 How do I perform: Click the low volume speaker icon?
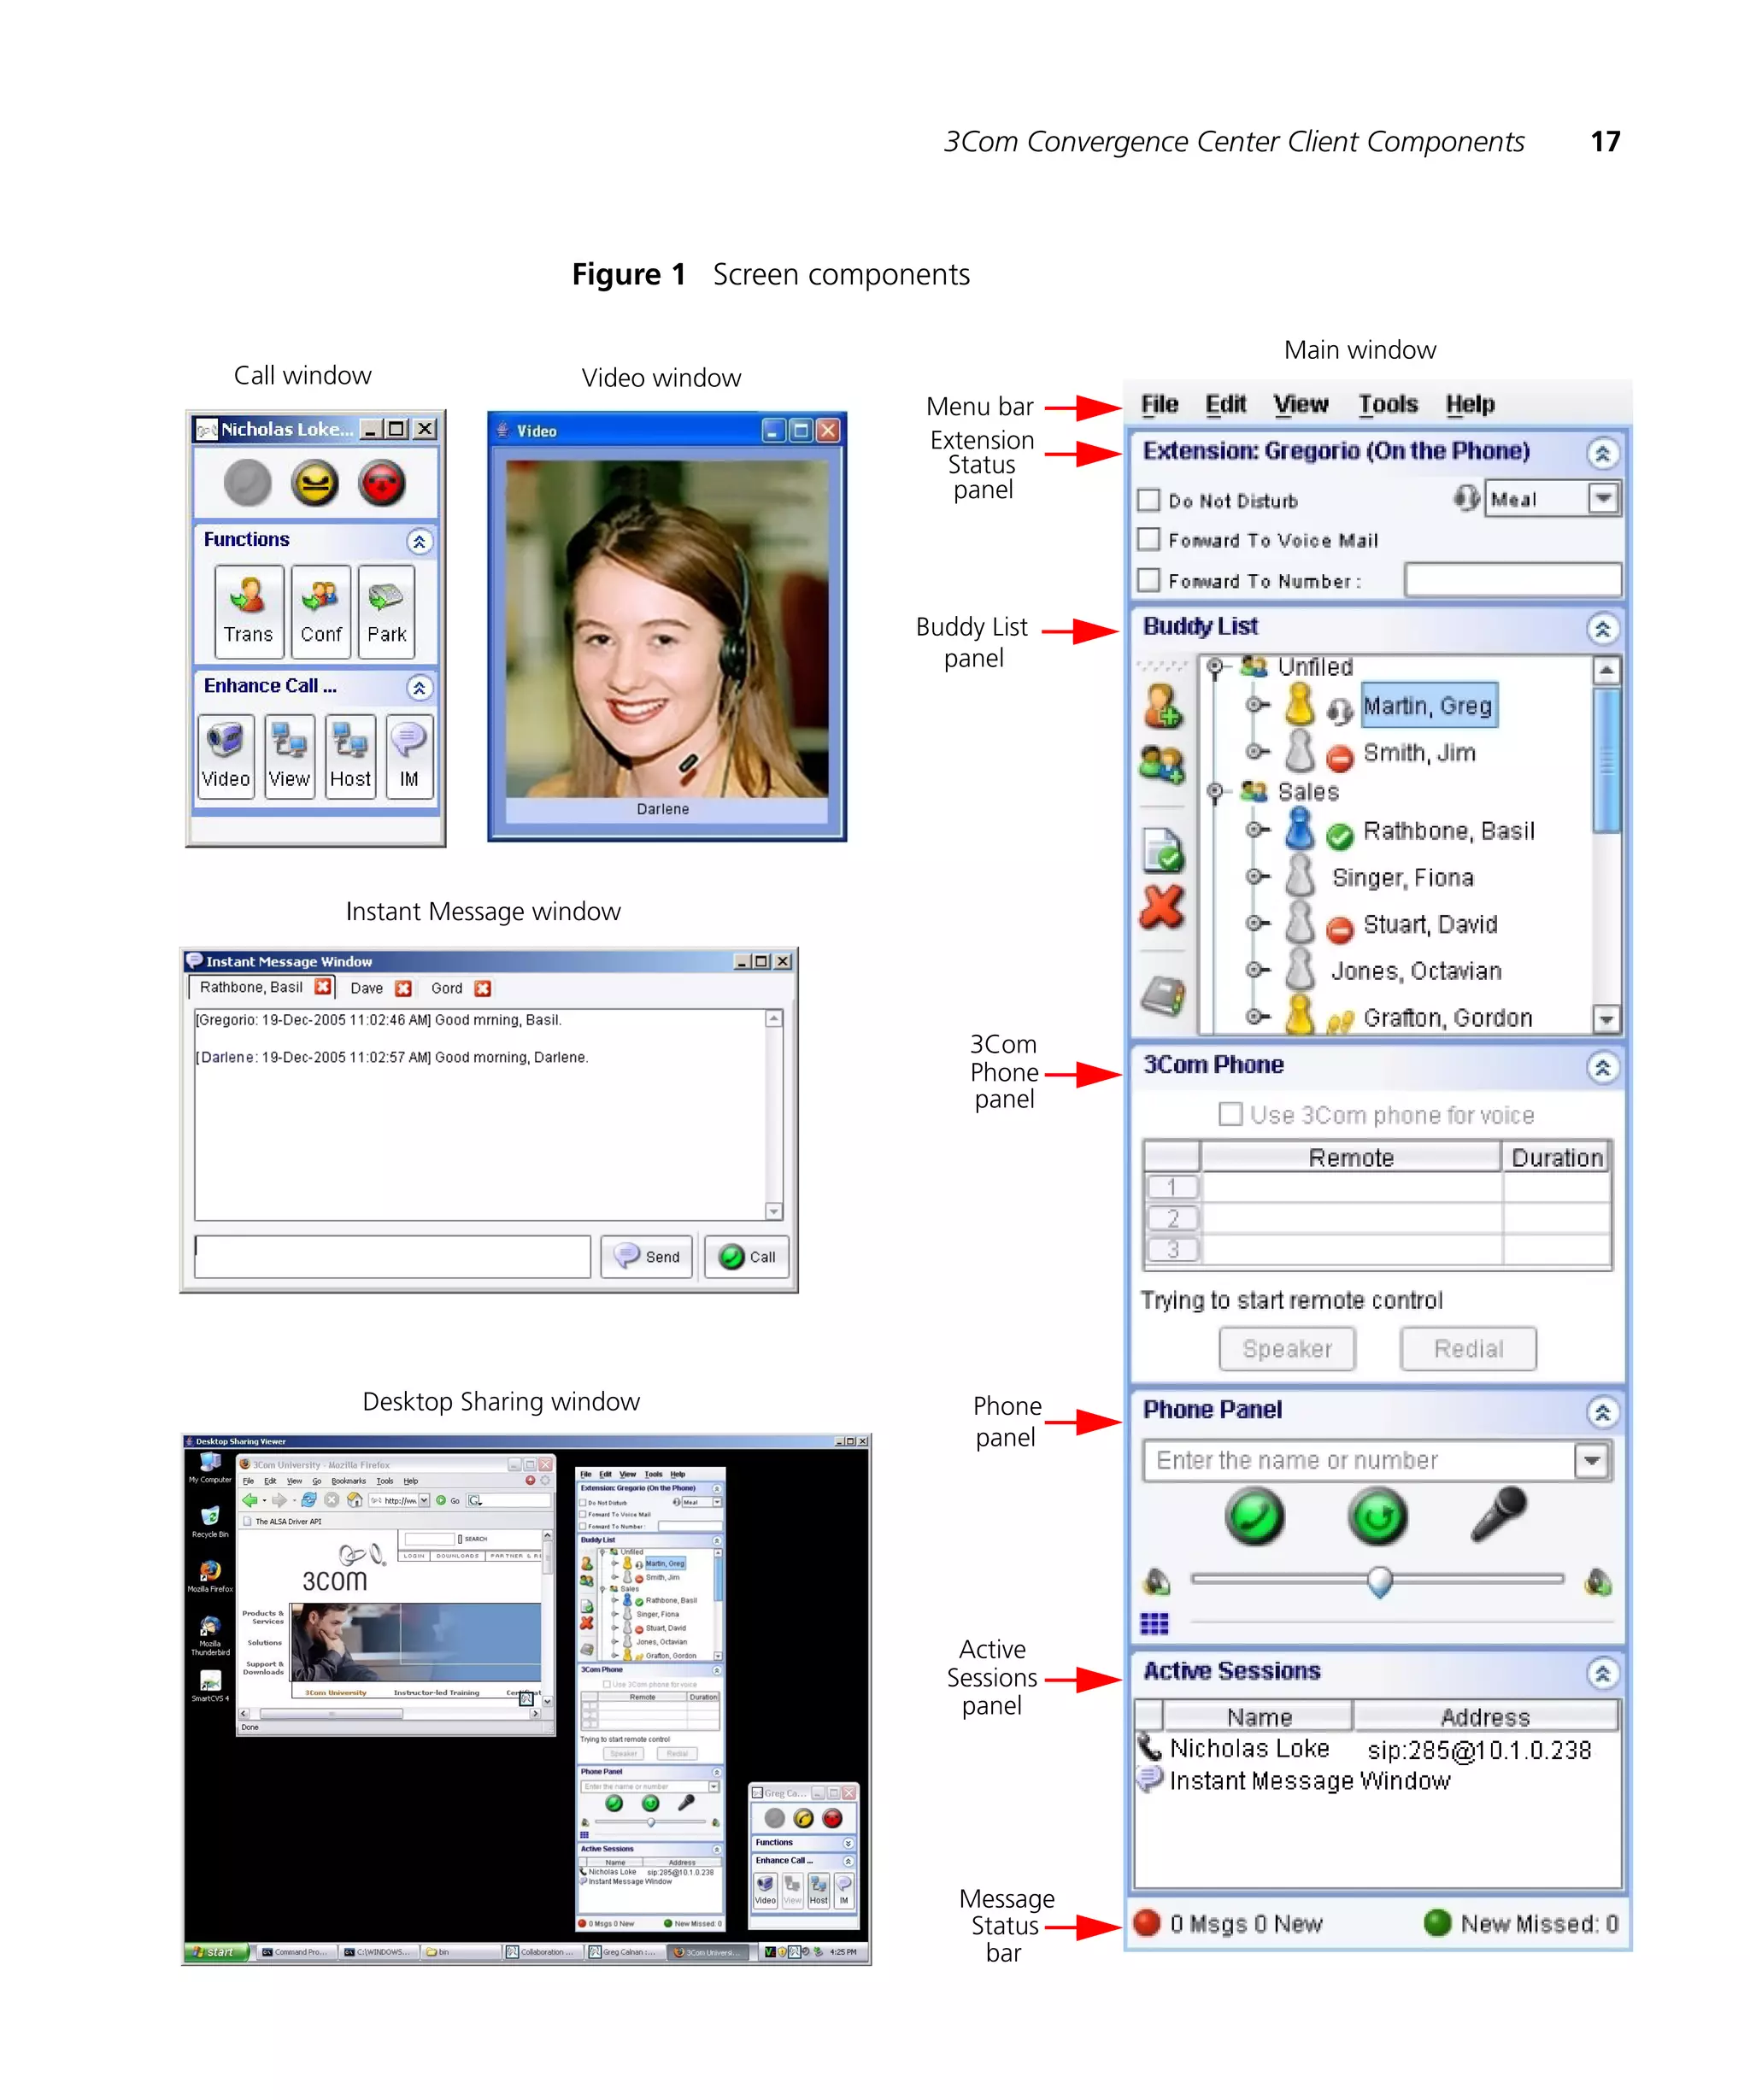pyautogui.click(x=1157, y=1581)
